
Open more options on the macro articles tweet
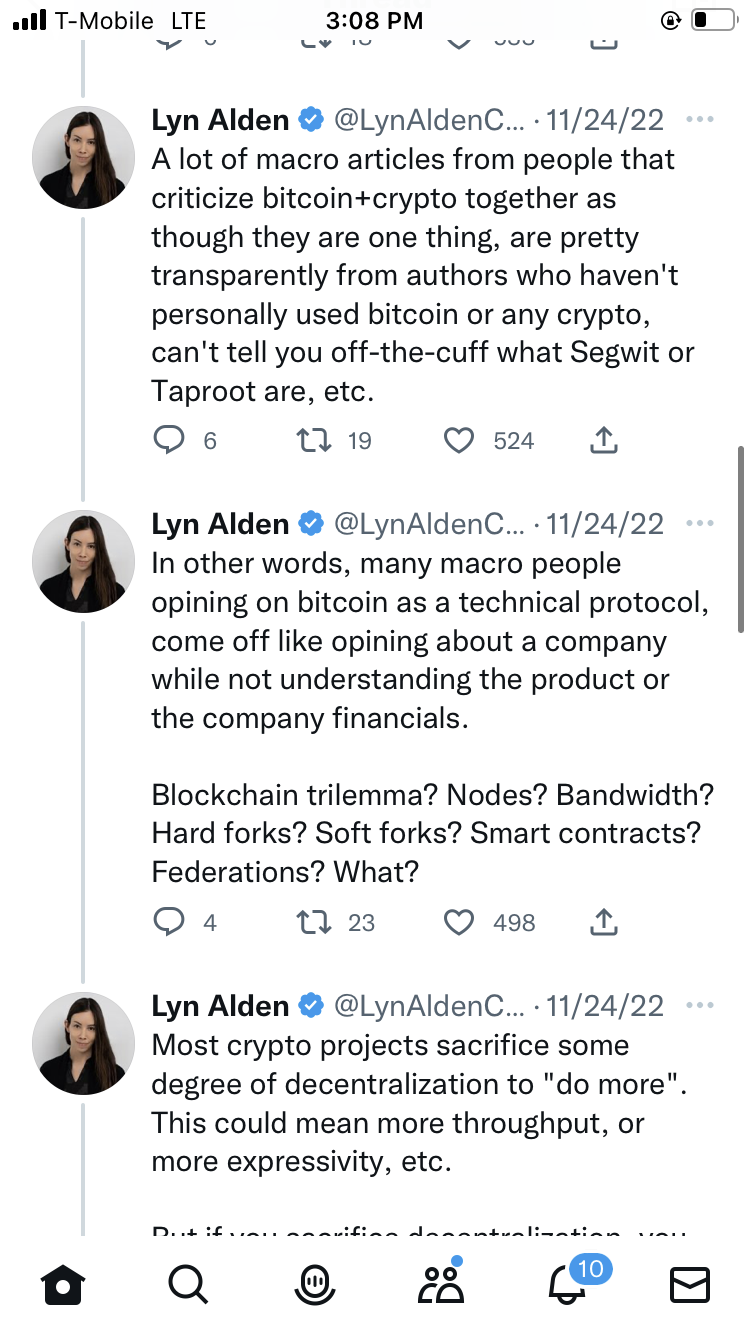[x=700, y=120]
